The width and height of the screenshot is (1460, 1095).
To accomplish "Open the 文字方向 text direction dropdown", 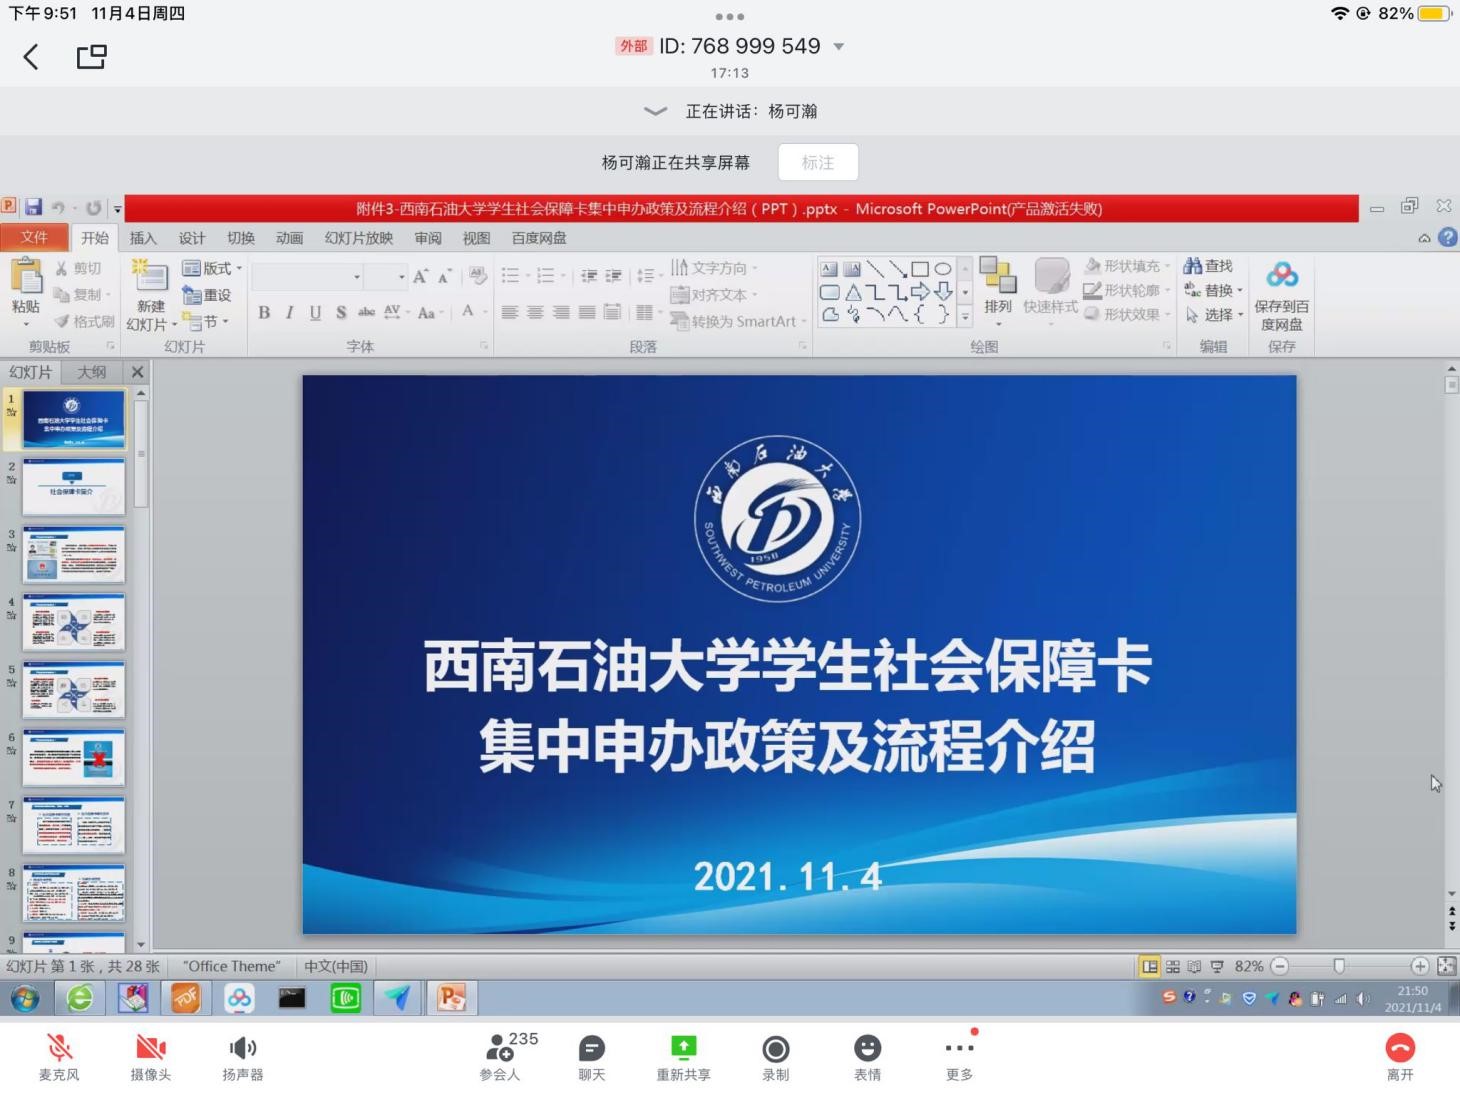I will [714, 268].
